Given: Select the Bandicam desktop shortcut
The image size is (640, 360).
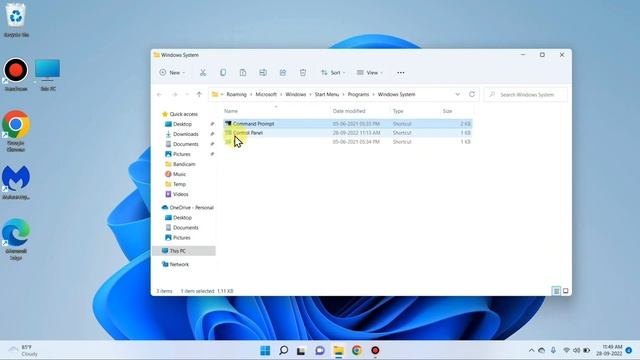Looking at the screenshot, I should coord(16,75).
